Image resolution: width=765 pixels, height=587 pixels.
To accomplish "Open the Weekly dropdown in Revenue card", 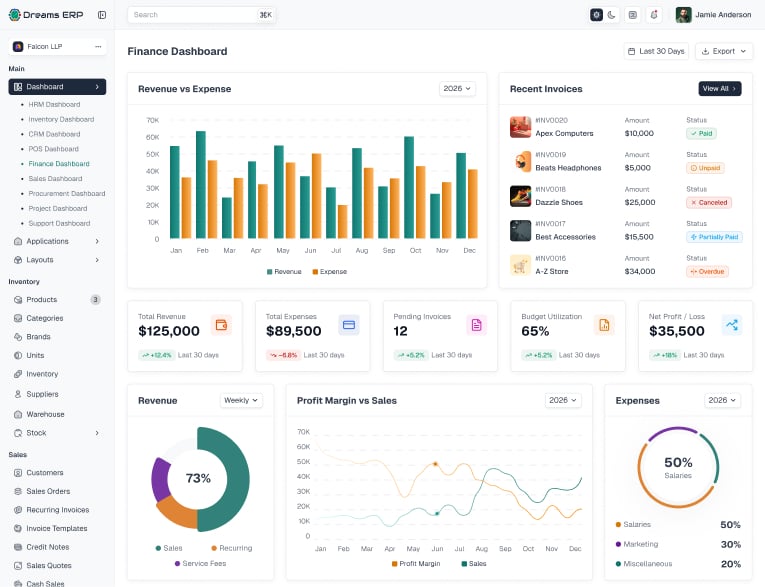I will (x=241, y=400).
